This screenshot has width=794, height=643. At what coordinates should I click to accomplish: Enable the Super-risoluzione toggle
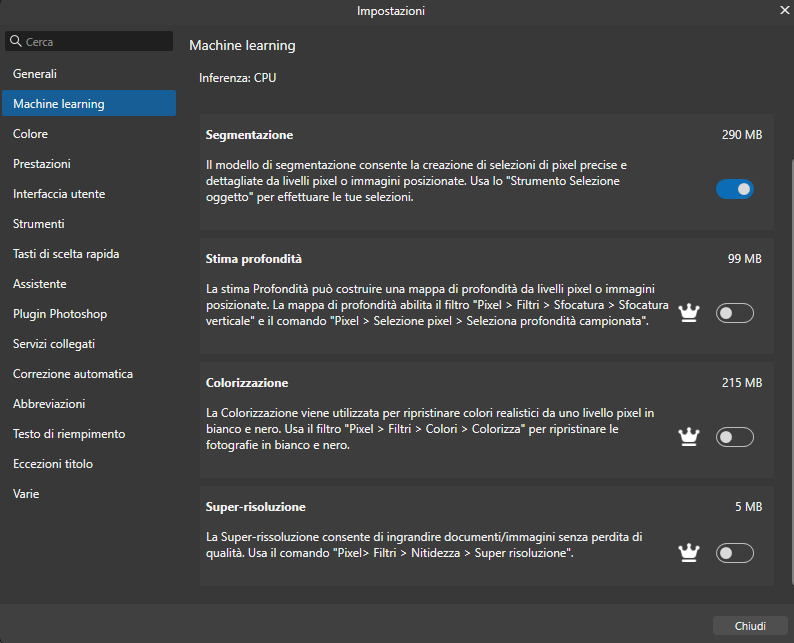(734, 553)
